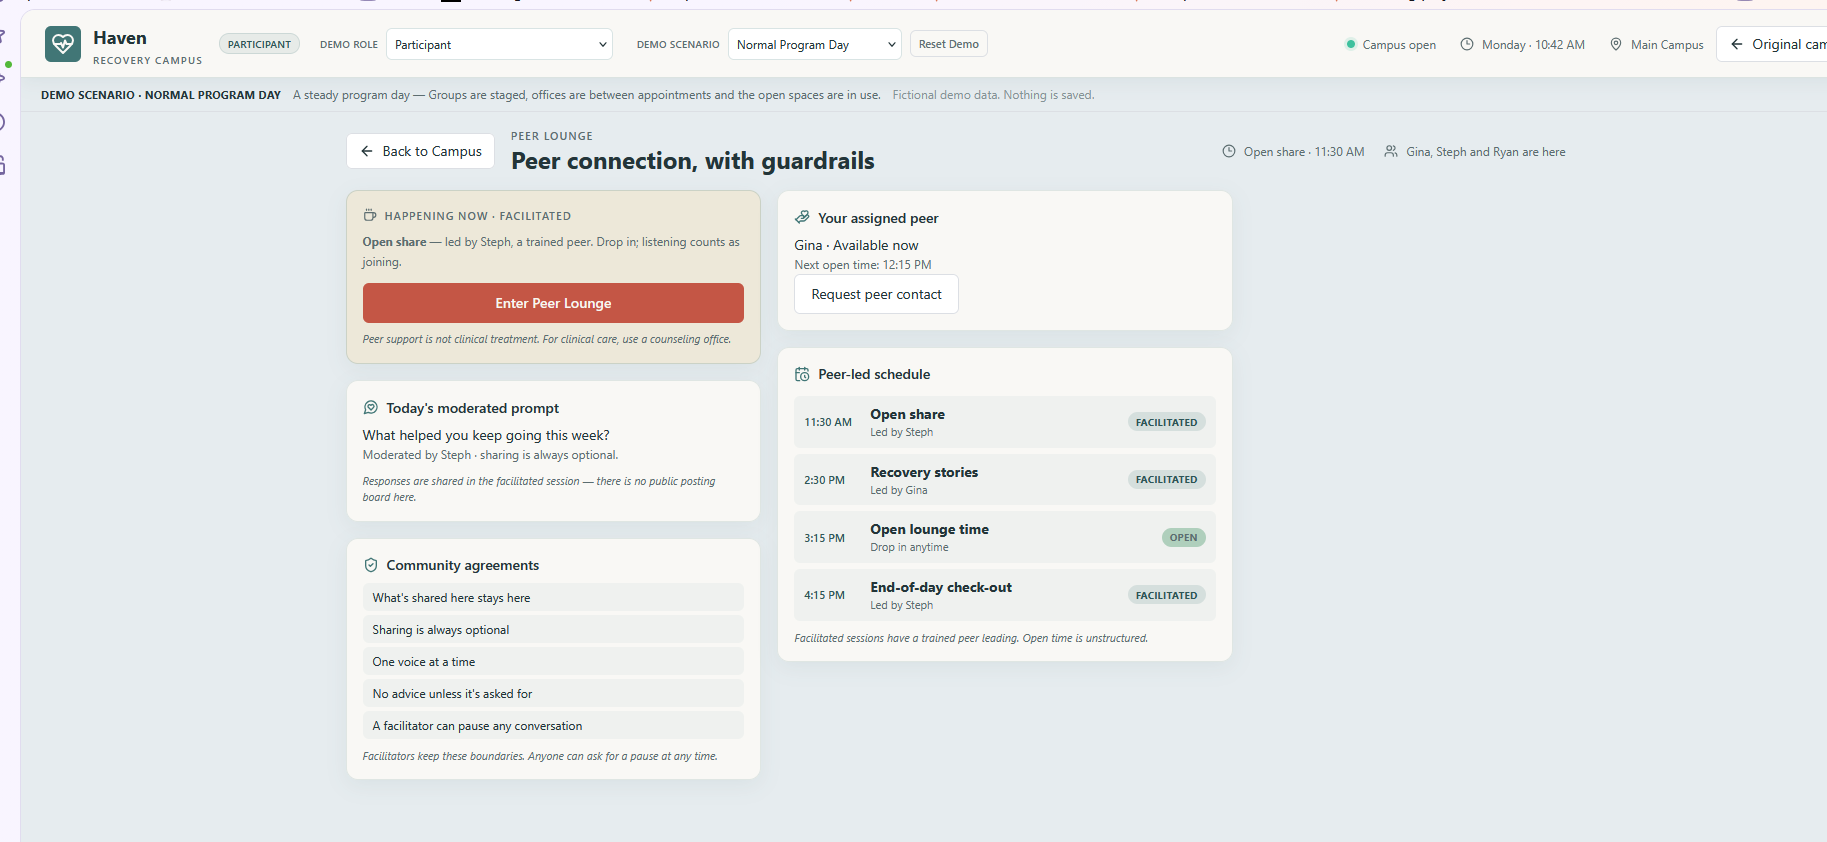Open the Demo Role dropdown

(x=499, y=44)
